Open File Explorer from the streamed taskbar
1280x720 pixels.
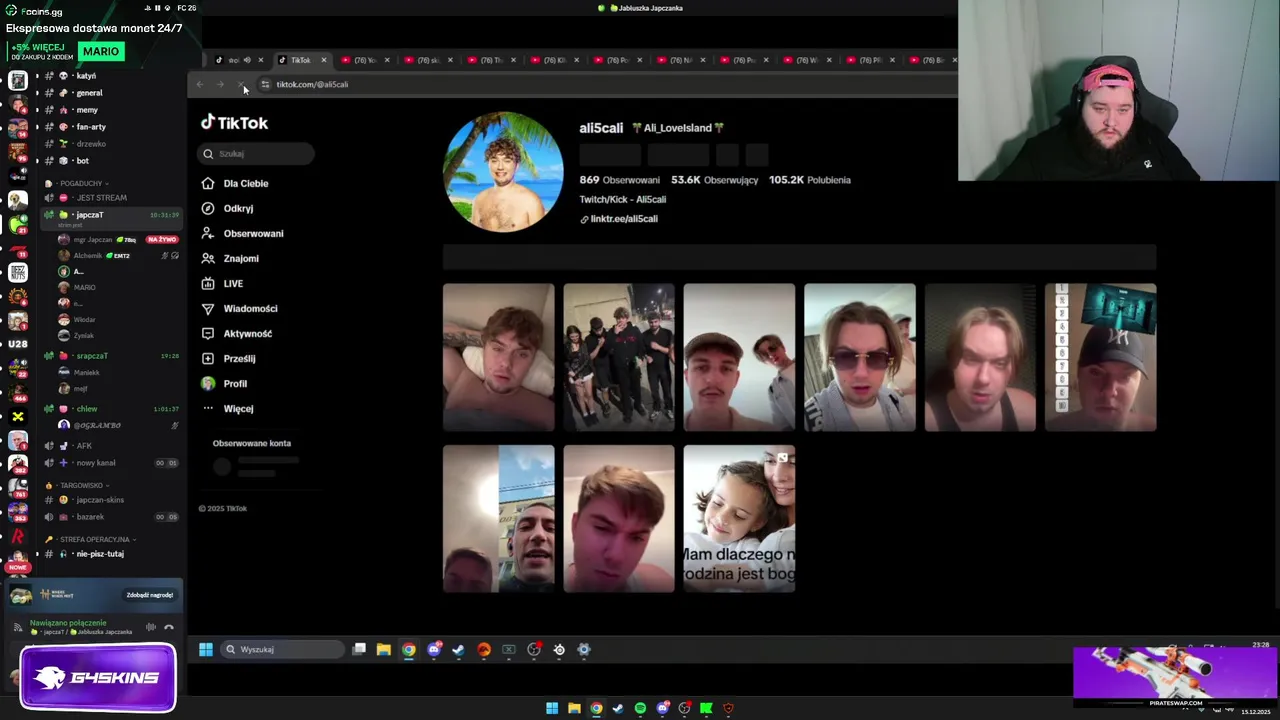pos(384,650)
